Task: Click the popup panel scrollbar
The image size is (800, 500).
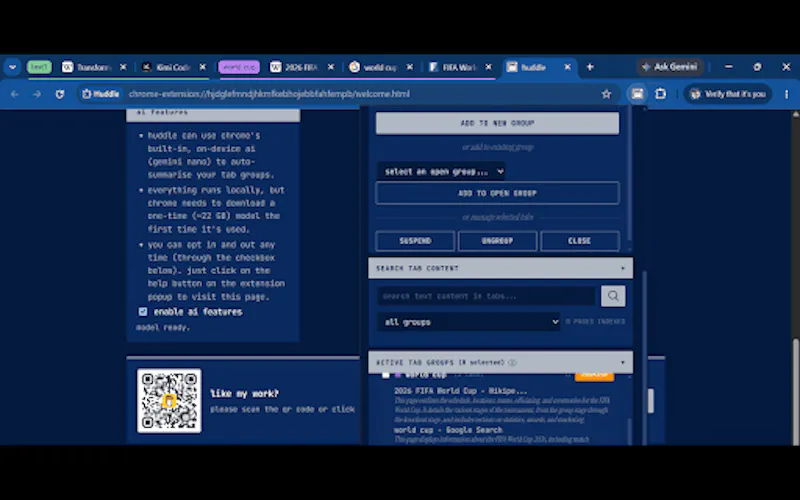Action: click(x=644, y=357)
